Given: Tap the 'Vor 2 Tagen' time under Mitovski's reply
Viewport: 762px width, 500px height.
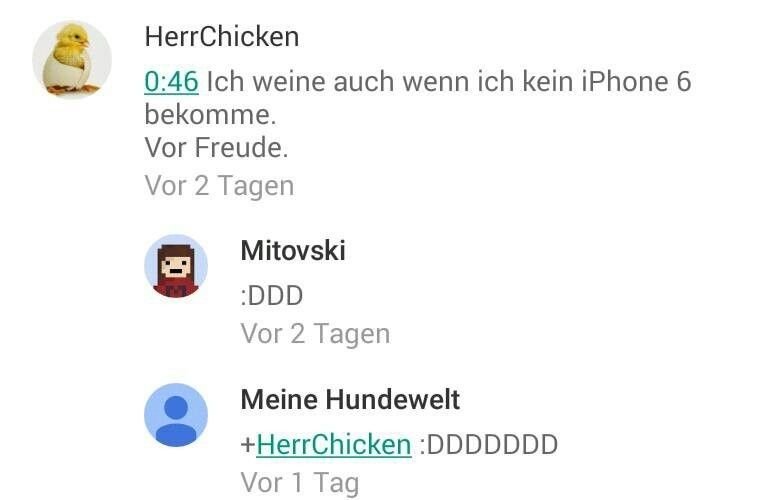Looking at the screenshot, I should (315, 334).
